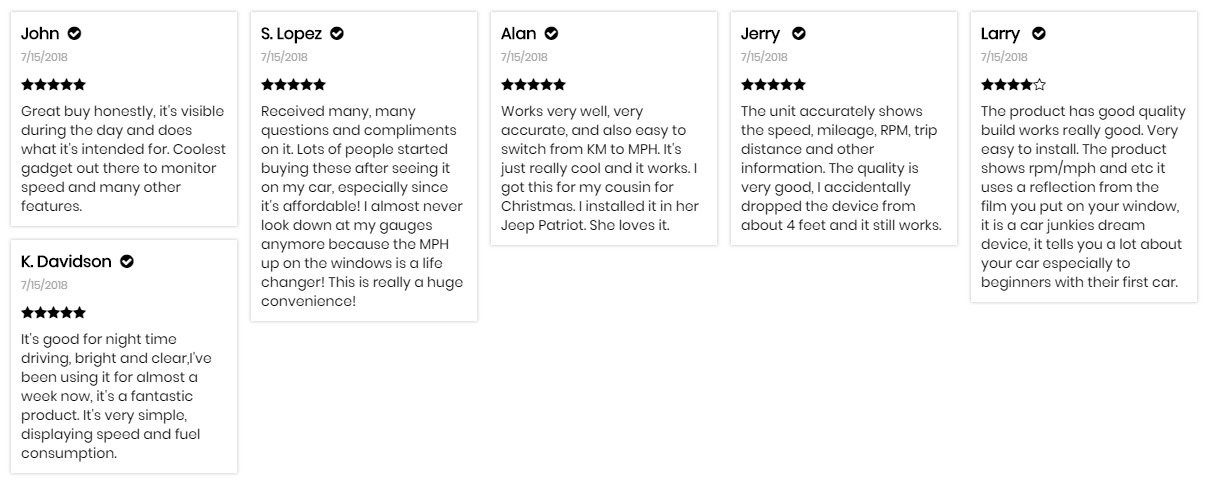Click the reviewer name K. Davidson

(66, 262)
